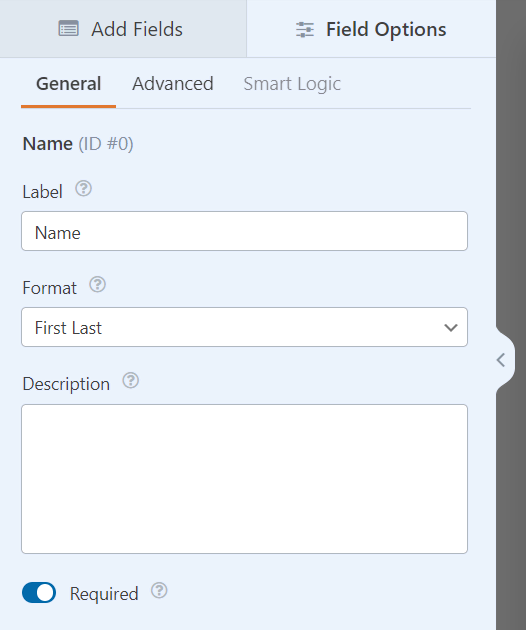Viewport: 526px width, 630px height.
Task: Open the Description help tooltip icon
Action: point(131,380)
